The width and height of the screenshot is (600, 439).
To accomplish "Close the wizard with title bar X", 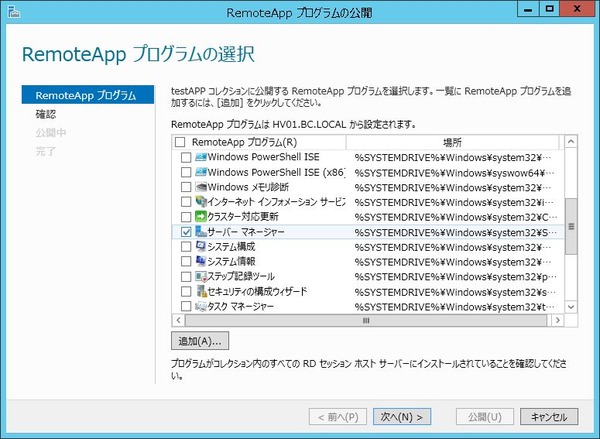I will 577,10.
